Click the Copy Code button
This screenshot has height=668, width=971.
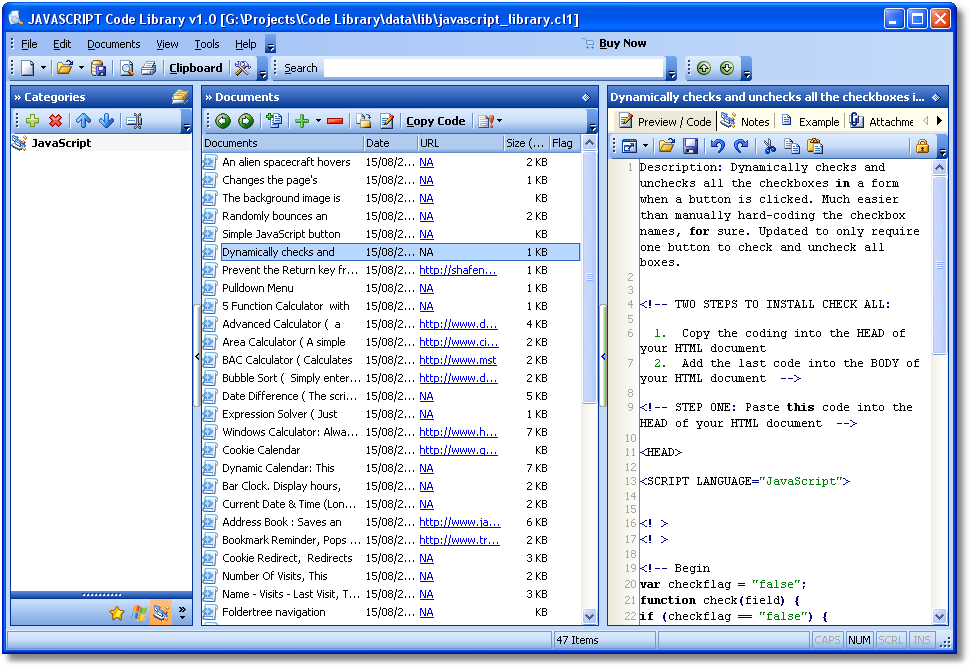pos(435,121)
